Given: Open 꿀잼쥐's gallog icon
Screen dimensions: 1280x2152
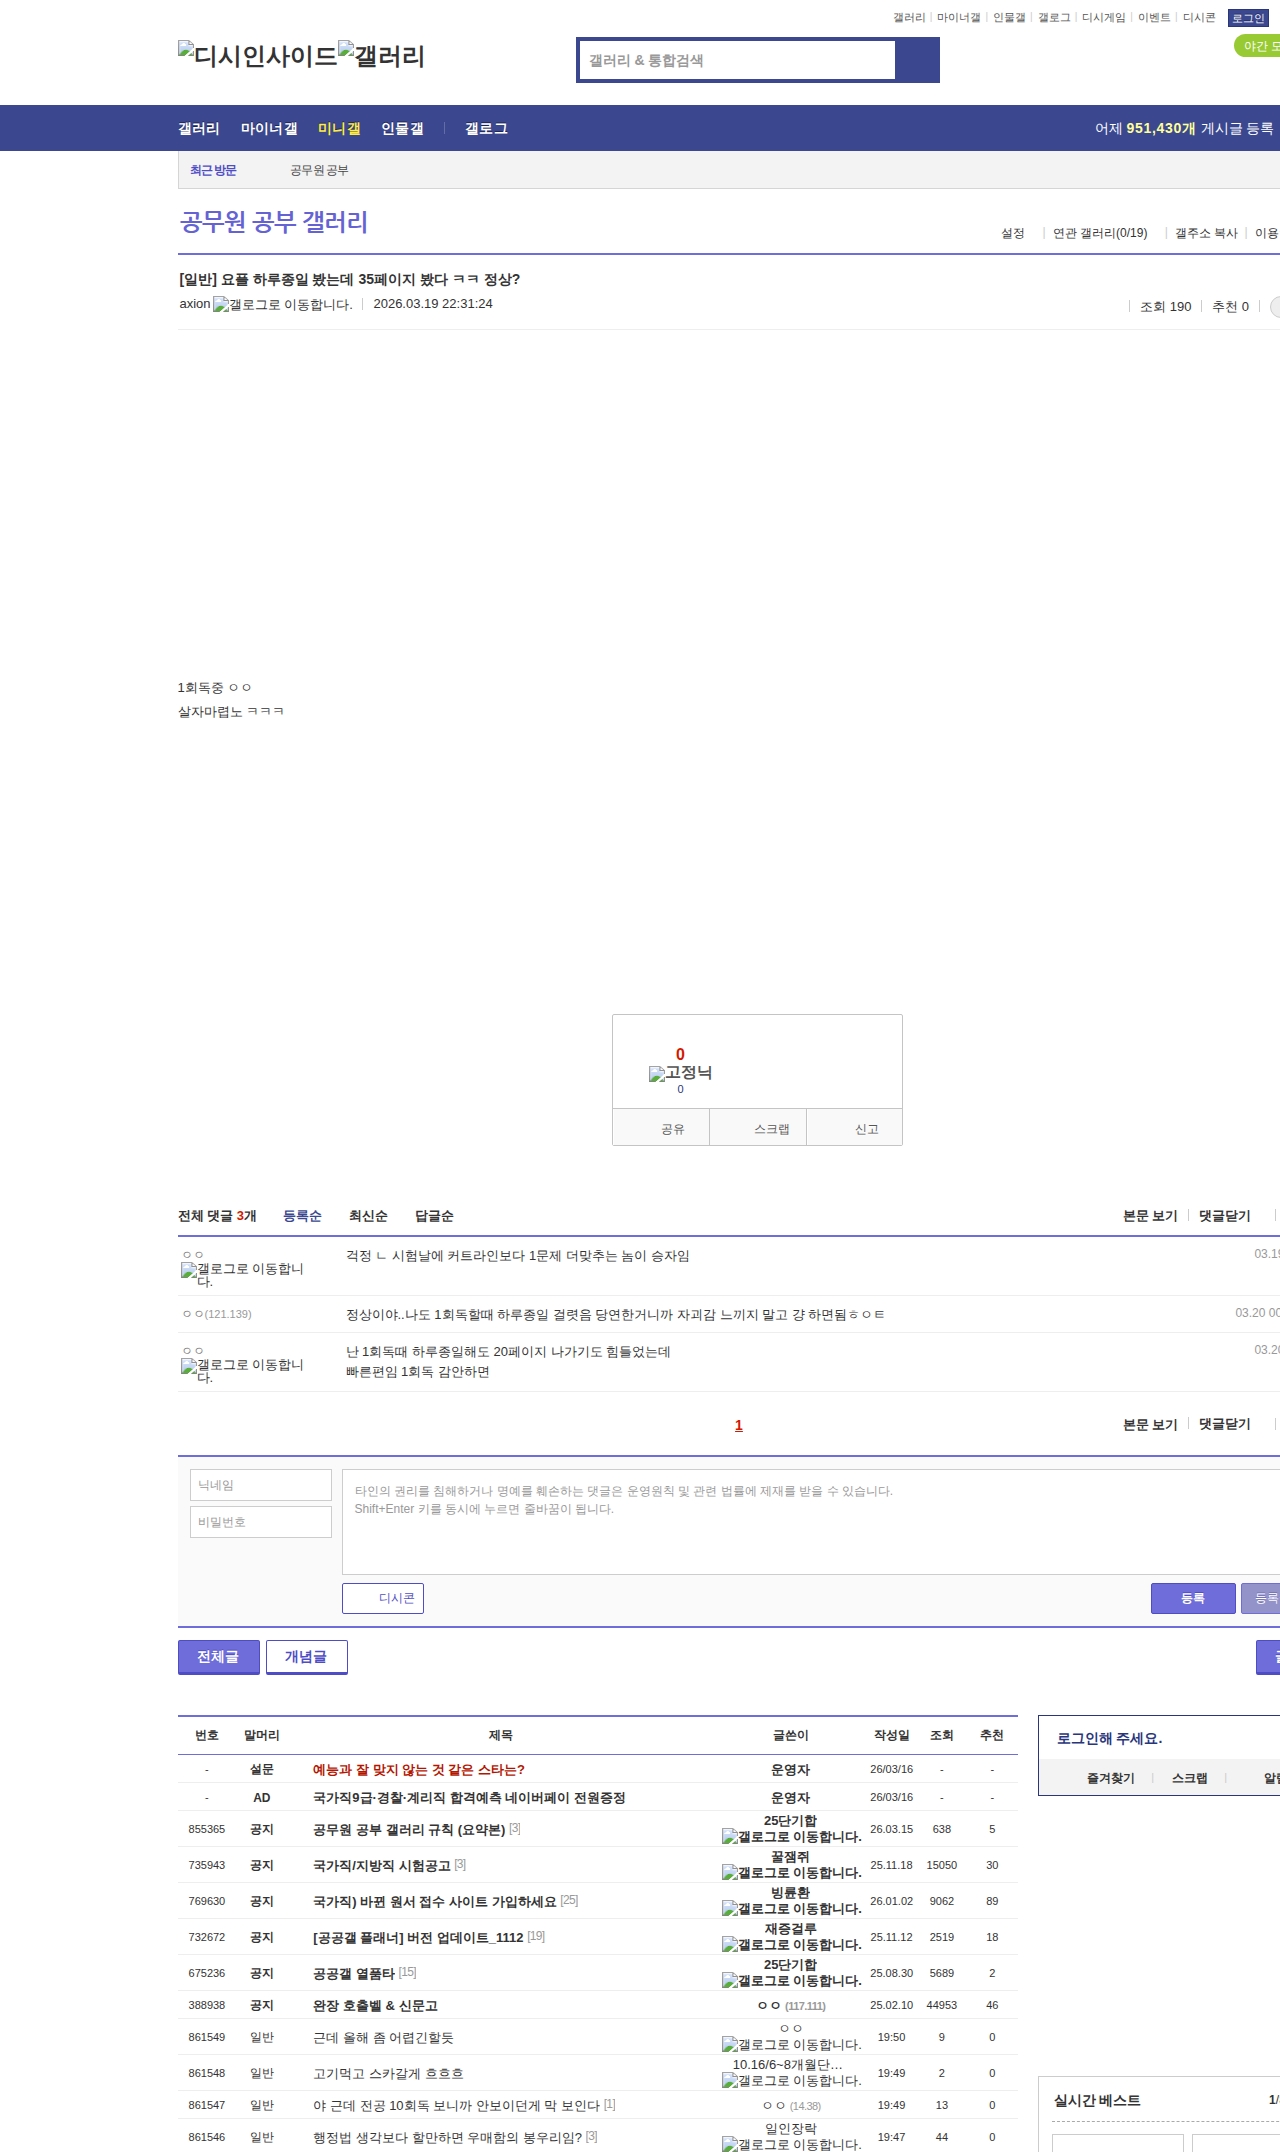Looking at the screenshot, I should 791,1873.
